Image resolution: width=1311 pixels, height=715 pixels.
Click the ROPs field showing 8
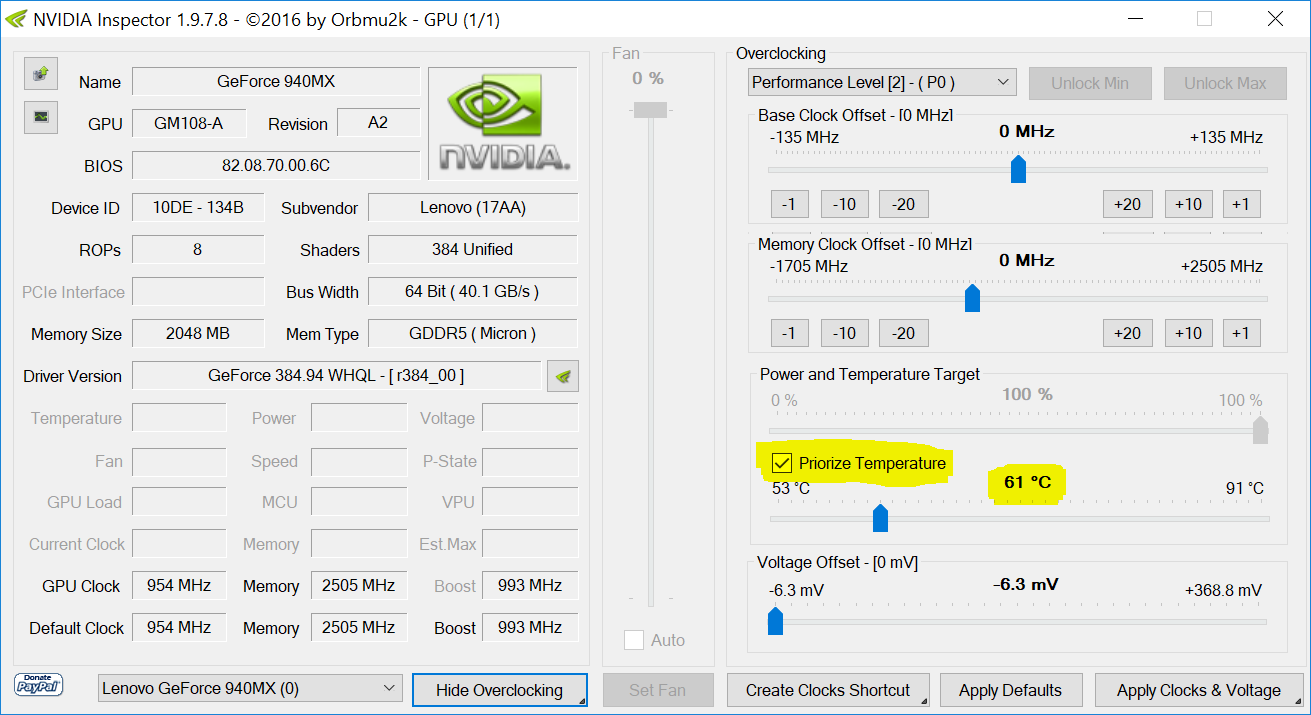coord(198,250)
